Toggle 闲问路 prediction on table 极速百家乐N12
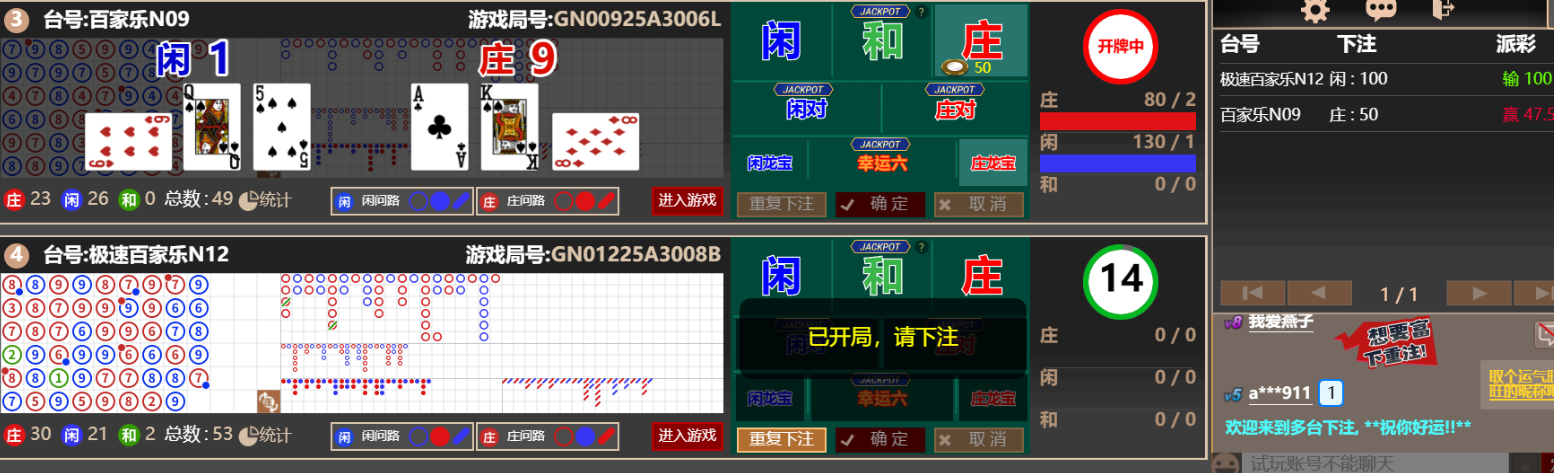 point(400,437)
